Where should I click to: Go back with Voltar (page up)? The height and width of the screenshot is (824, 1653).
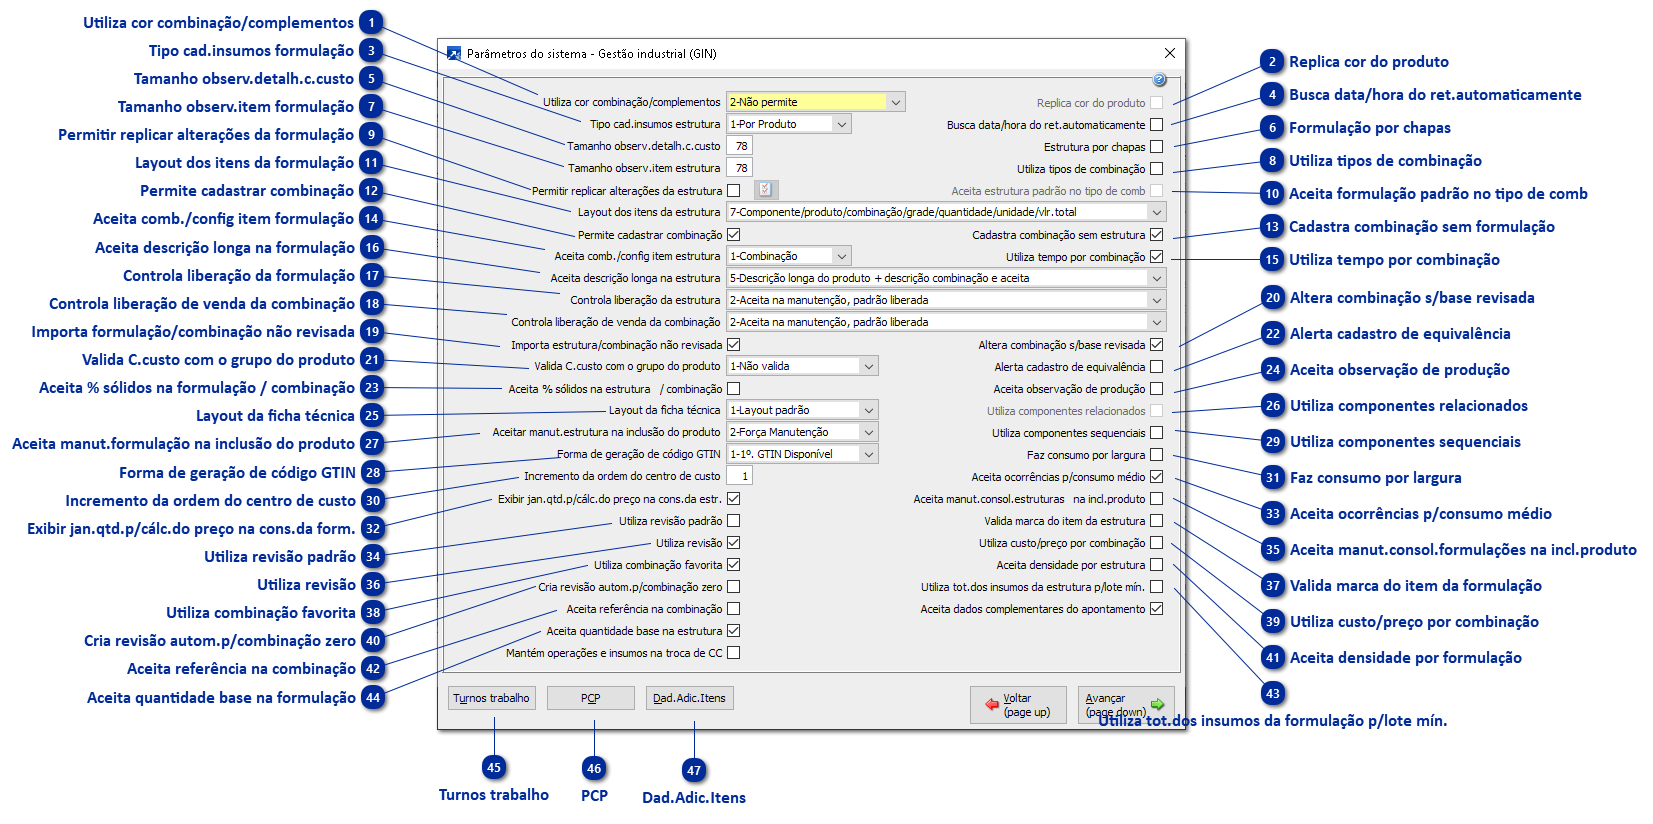coord(1018,705)
